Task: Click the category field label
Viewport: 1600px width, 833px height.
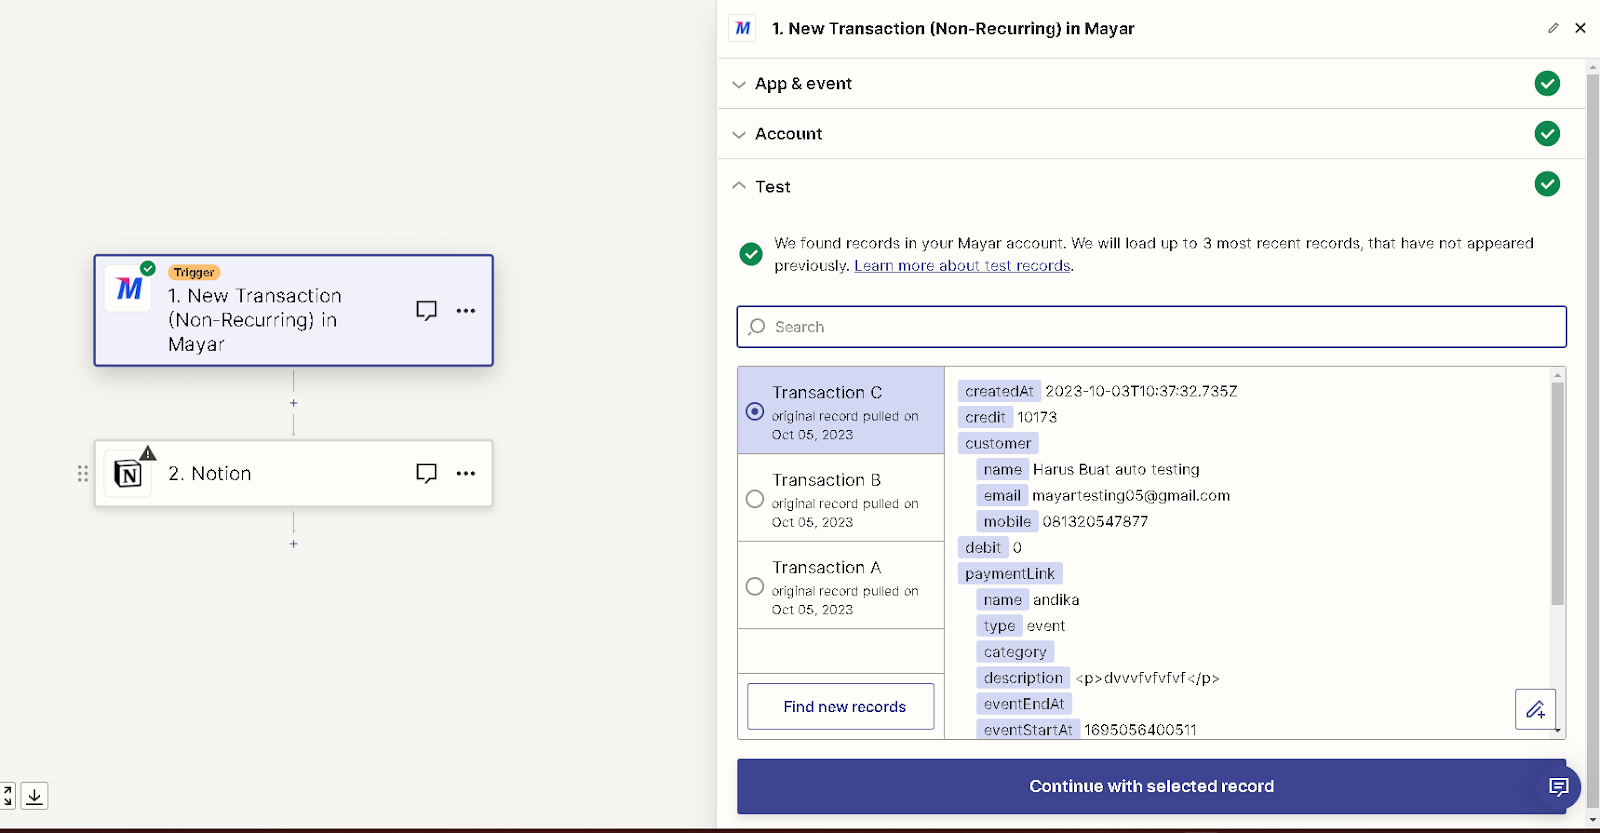Action: 1015,652
